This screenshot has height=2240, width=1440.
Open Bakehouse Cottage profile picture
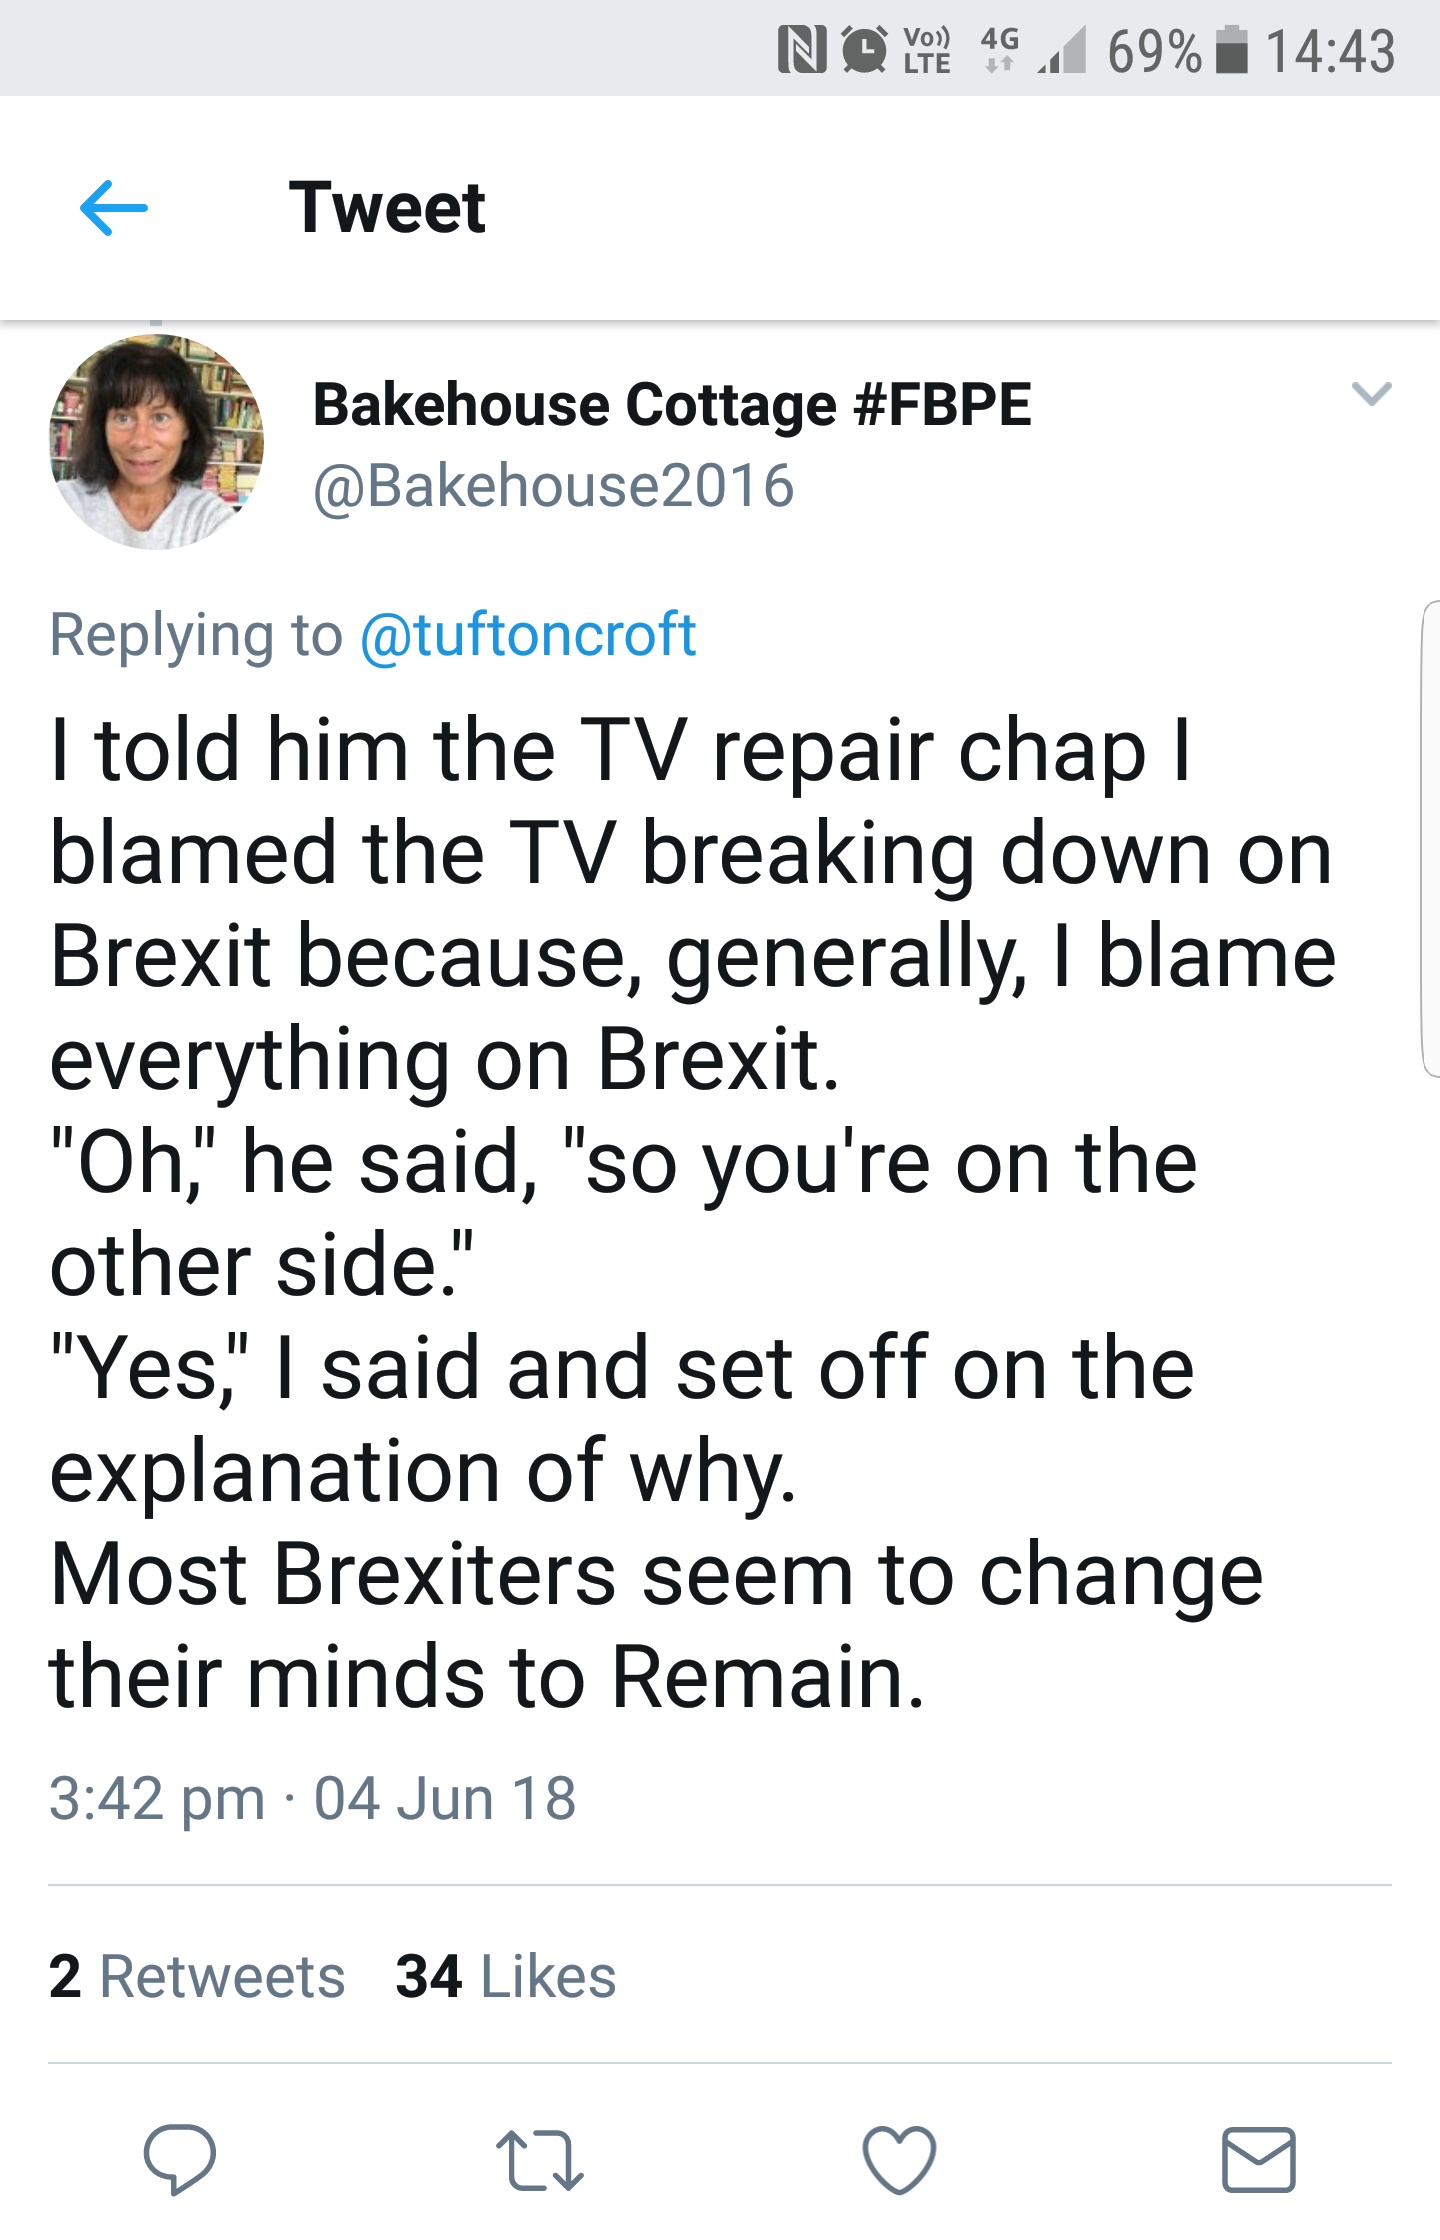pos(156,441)
